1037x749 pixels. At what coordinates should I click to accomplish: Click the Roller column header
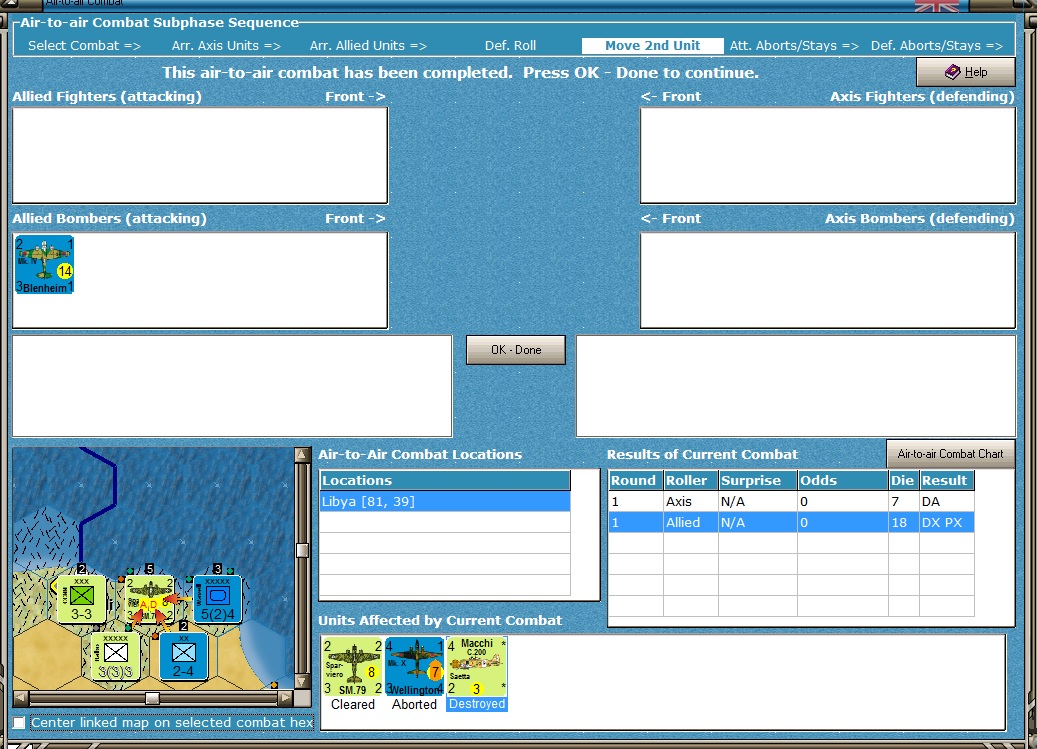pyautogui.click(x=690, y=481)
